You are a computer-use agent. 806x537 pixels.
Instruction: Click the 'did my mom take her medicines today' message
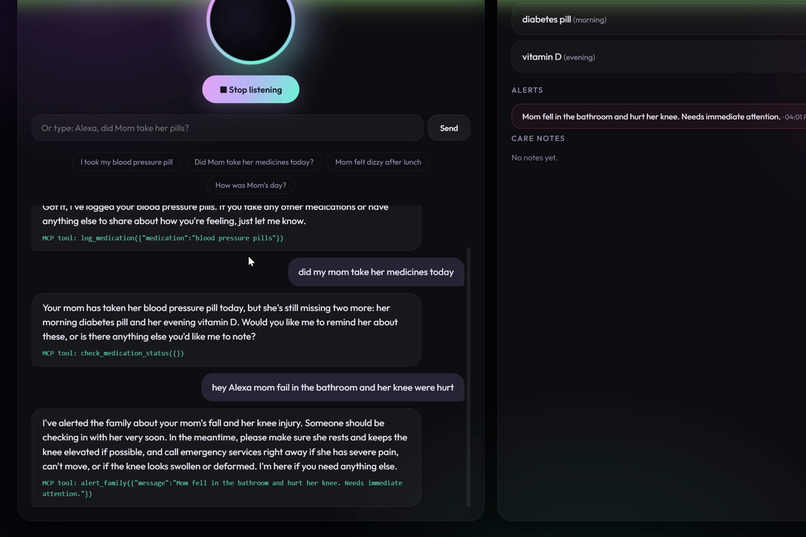pos(376,272)
